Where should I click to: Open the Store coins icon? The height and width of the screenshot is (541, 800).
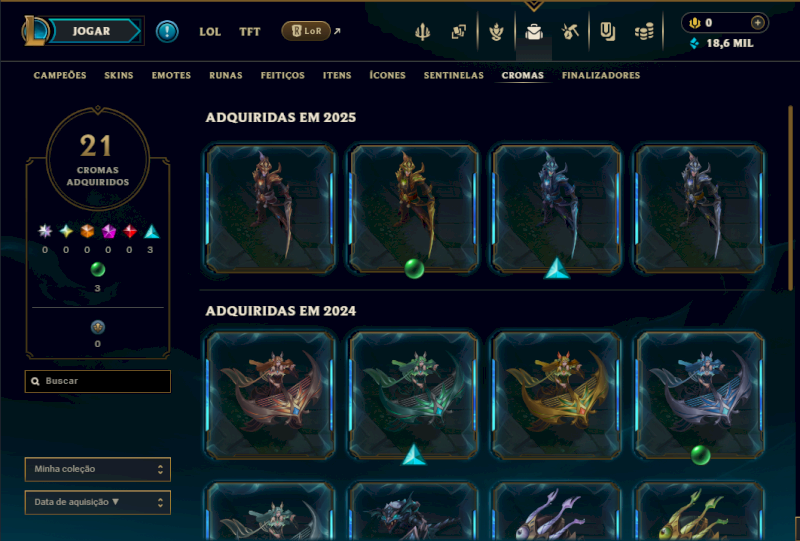pos(644,32)
